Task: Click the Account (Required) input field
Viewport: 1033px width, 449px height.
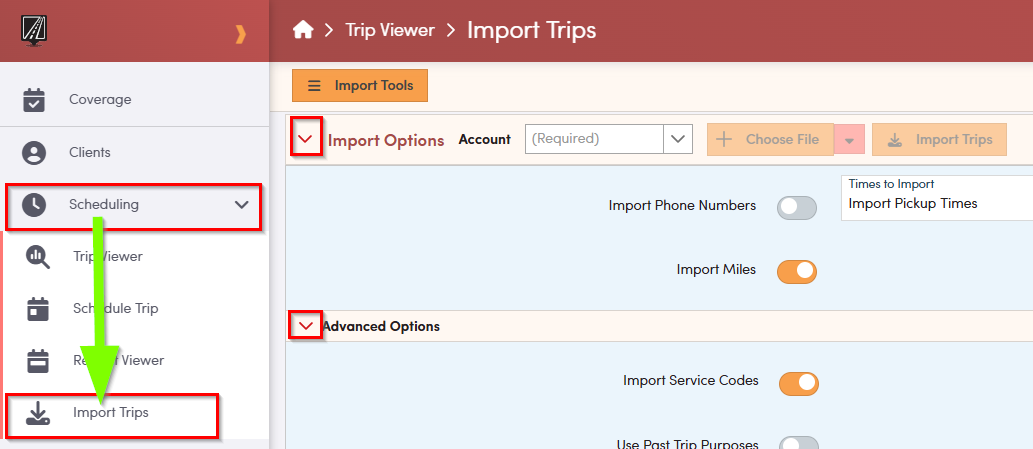Action: [x=594, y=140]
